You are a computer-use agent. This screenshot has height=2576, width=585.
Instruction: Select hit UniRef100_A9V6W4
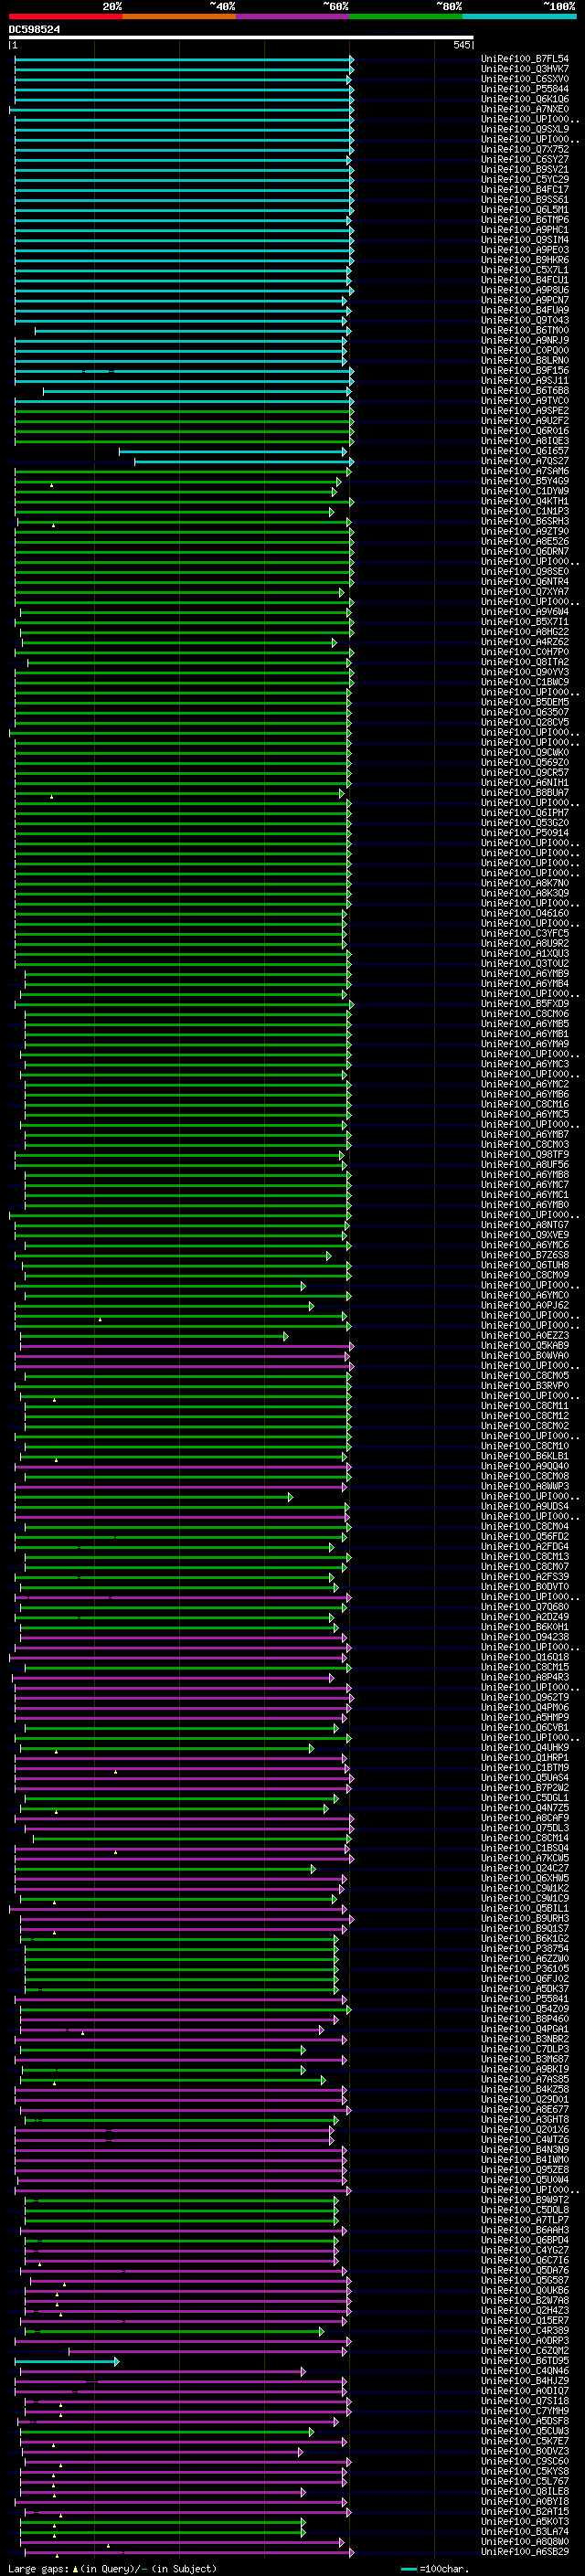(x=525, y=613)
